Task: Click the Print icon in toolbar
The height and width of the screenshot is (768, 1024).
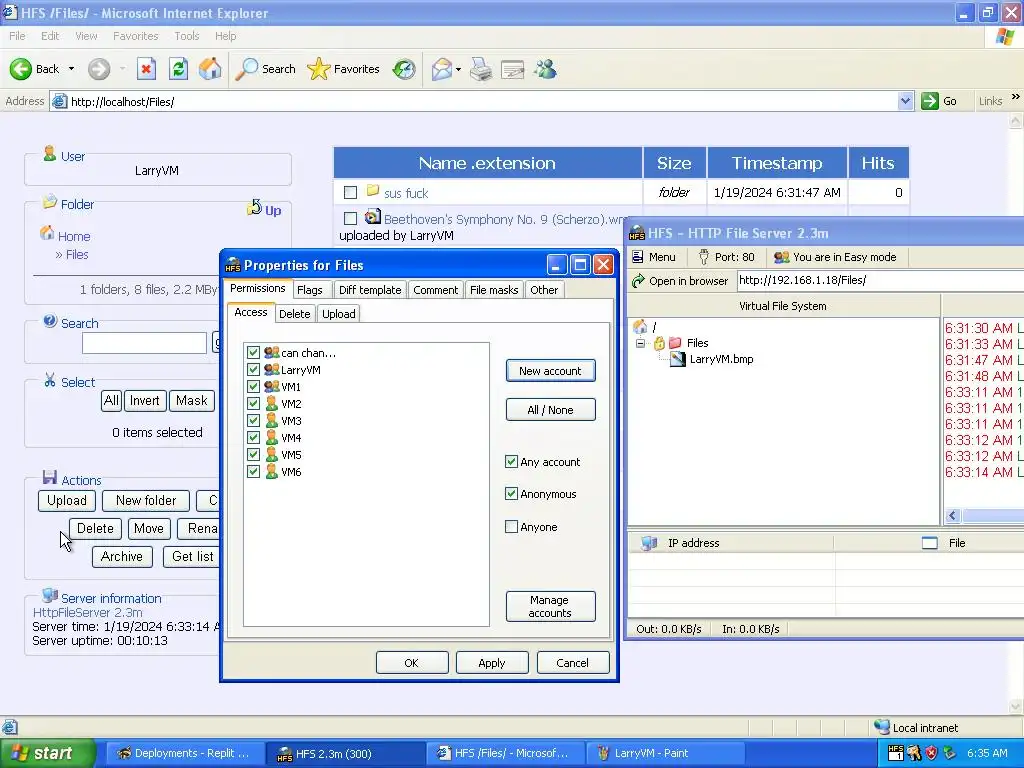Action: point(481,69)
